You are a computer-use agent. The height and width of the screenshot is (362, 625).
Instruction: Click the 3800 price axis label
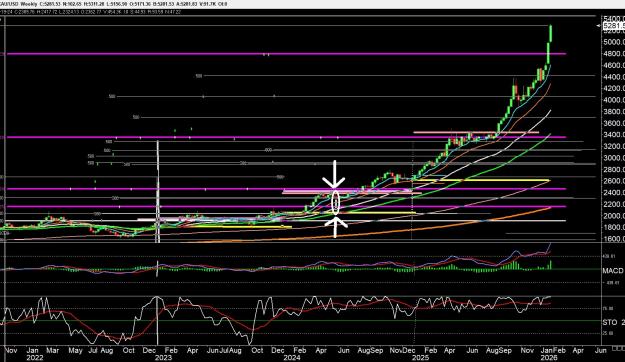pyautogui.click(x=614, y=112)
